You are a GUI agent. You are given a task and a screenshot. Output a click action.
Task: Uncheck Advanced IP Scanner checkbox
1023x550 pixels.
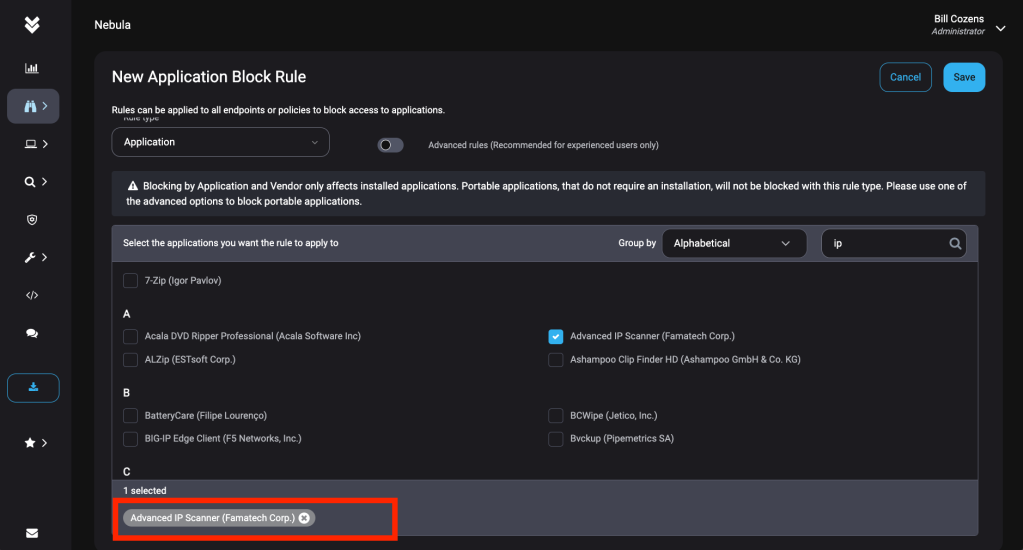coord(555,336)
